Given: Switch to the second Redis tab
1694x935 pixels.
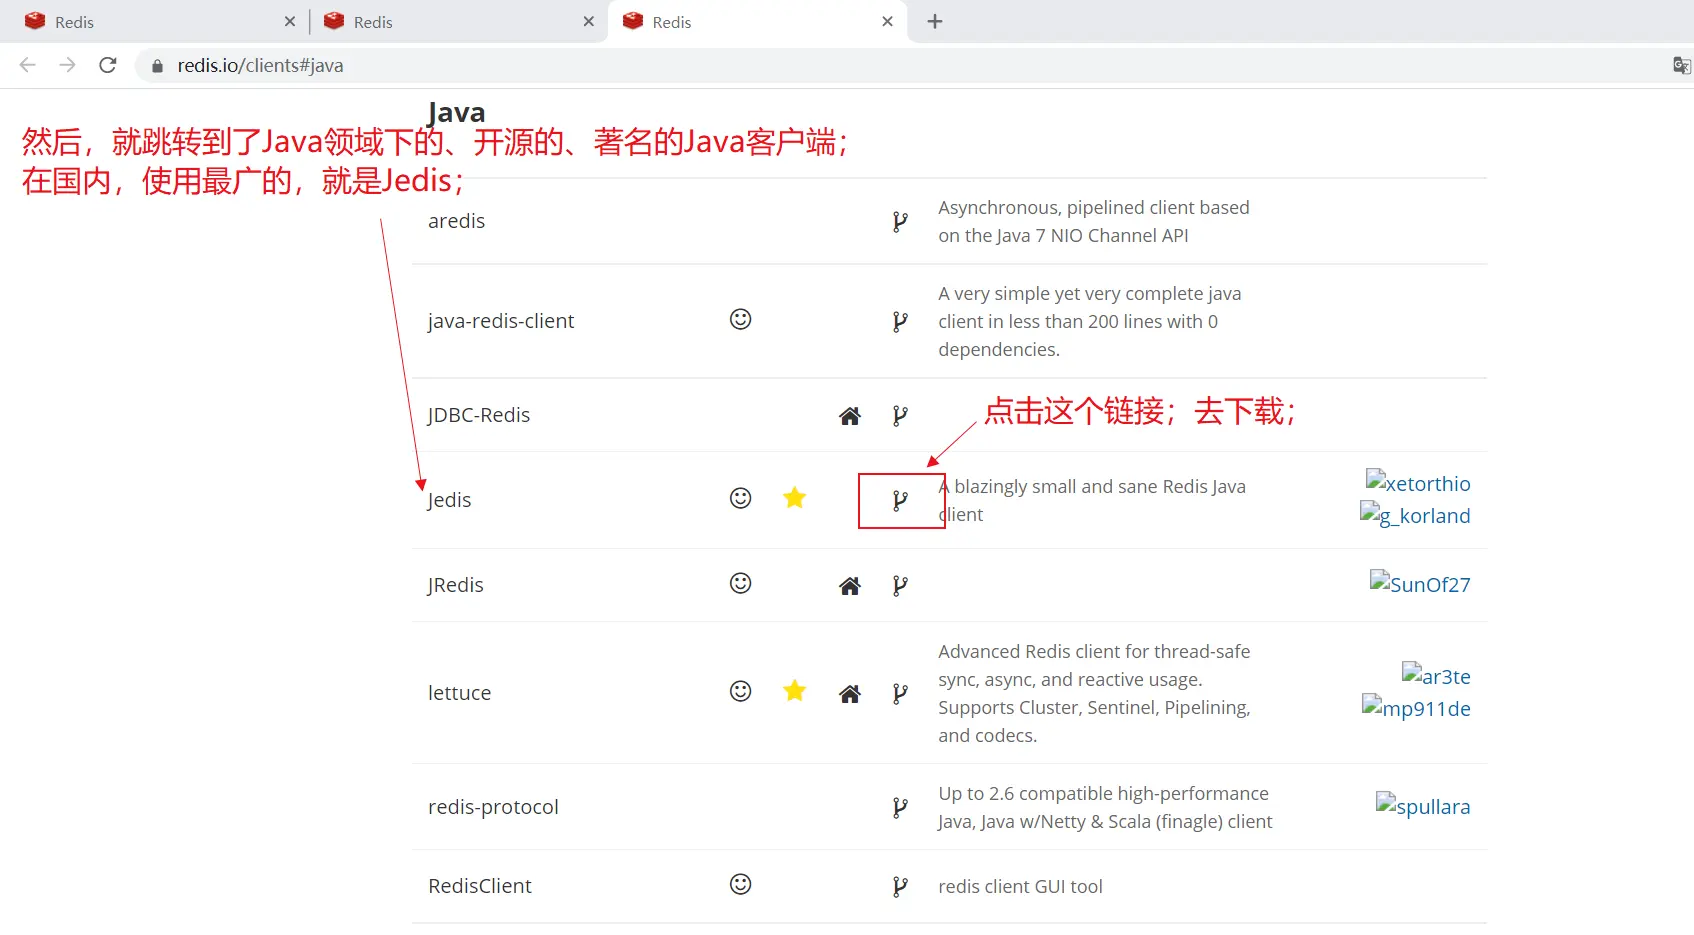Looking at the screenshot, I should pos(458,22).
